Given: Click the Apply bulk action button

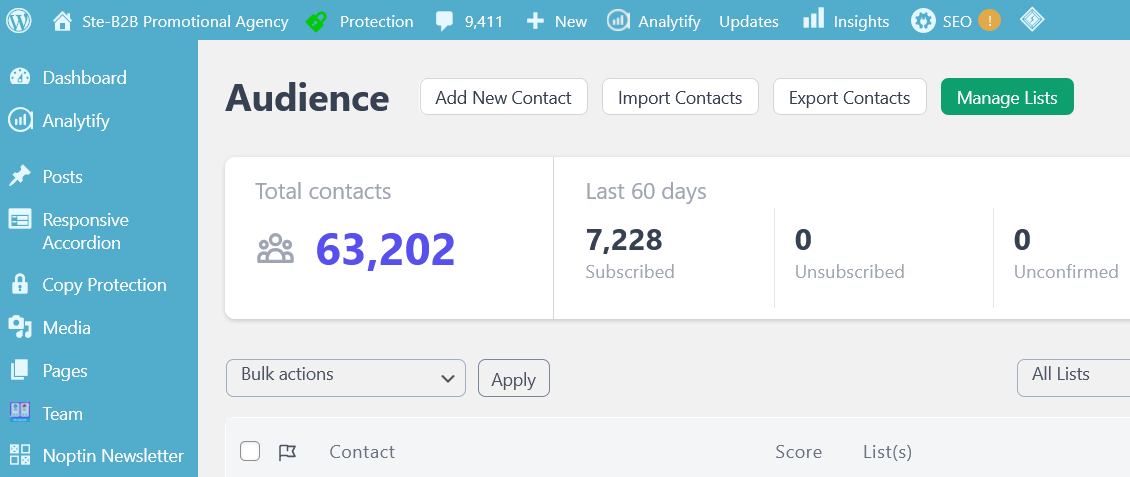Looking at the screenshot, I should pos(513,379).
